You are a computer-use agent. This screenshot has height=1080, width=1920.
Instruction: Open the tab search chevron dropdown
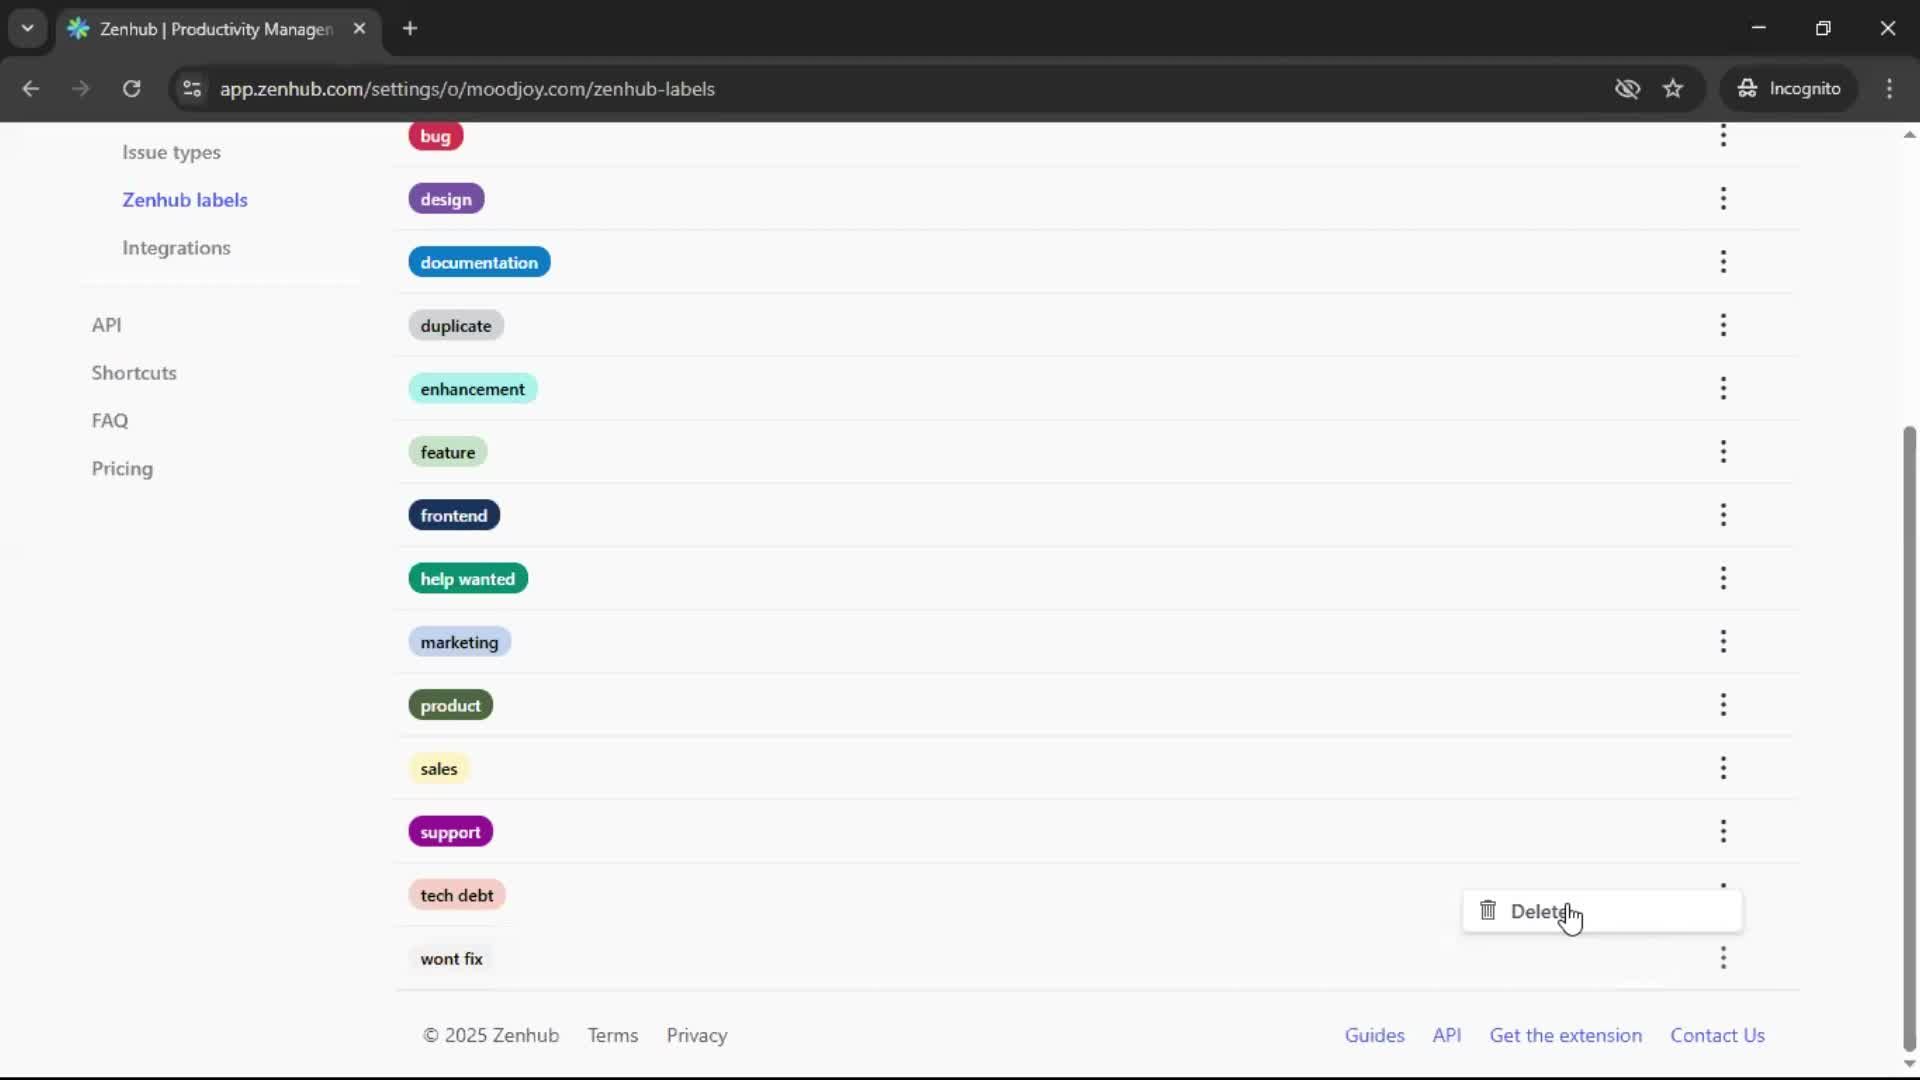click(x=27, y=28)
